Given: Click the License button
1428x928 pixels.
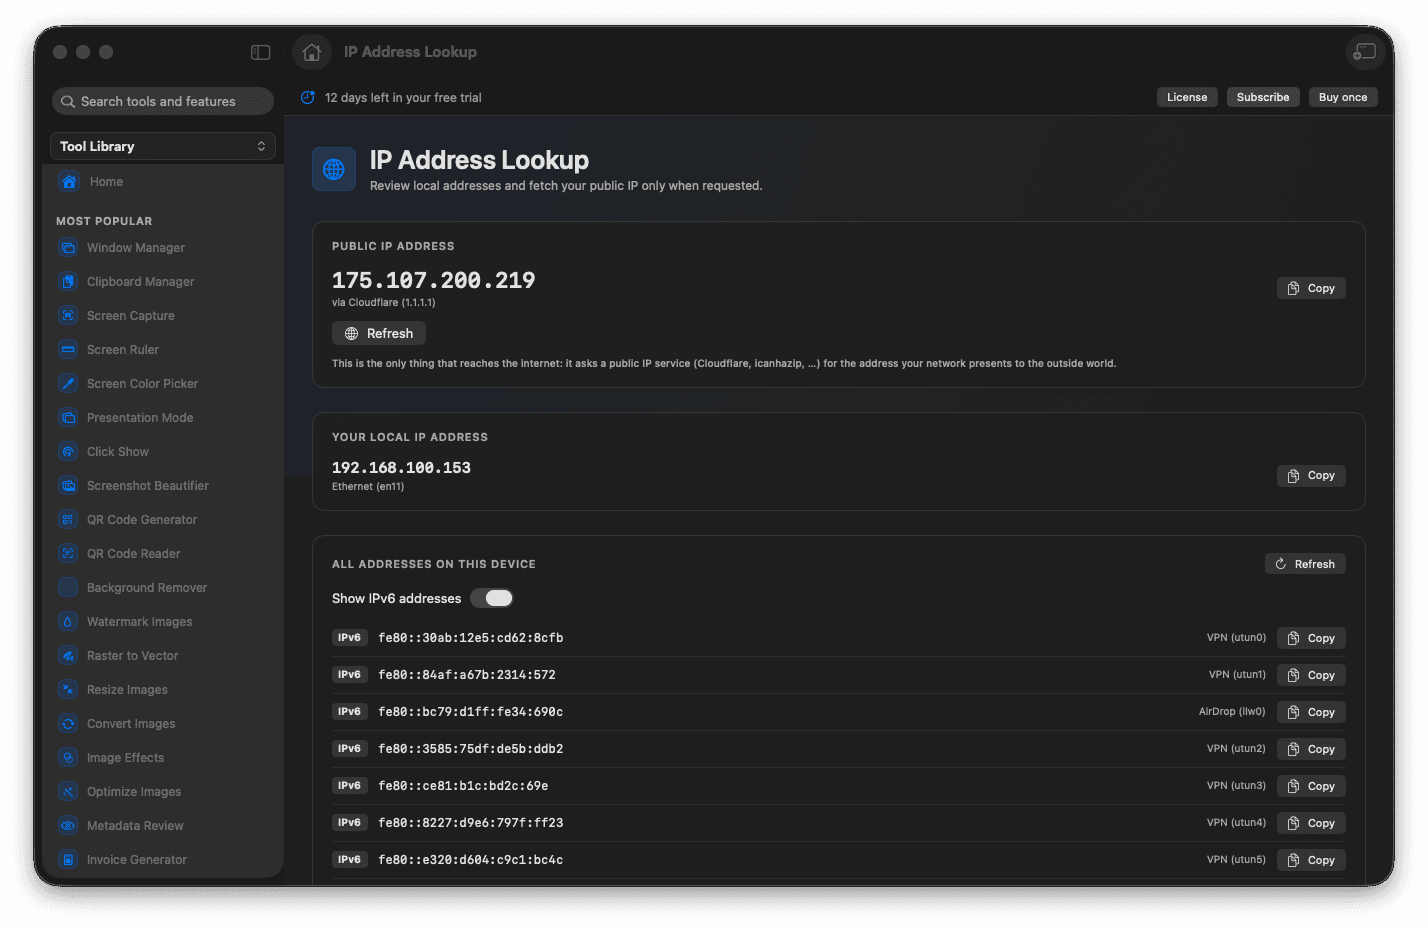Looking at the screenshot, I should (x=1187, y=97).
